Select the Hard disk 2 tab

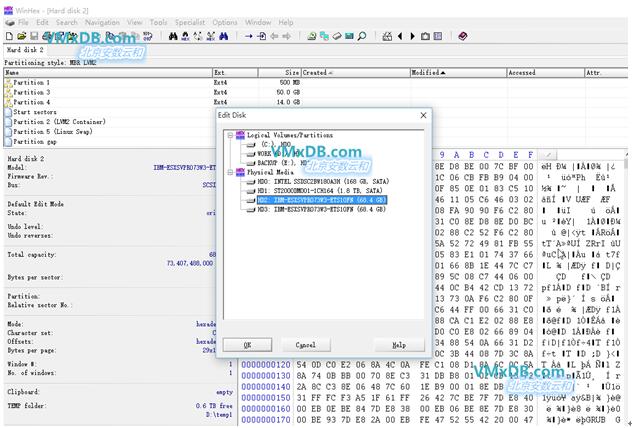(x=25, y=50)
